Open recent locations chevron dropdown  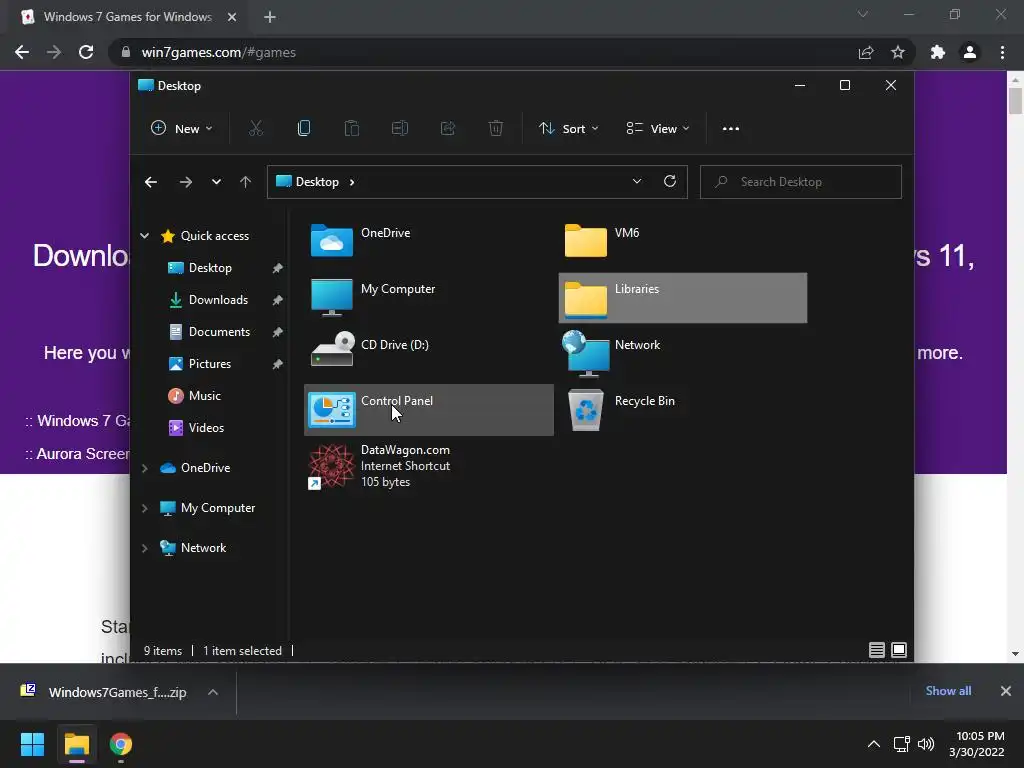tap(216, 182)
